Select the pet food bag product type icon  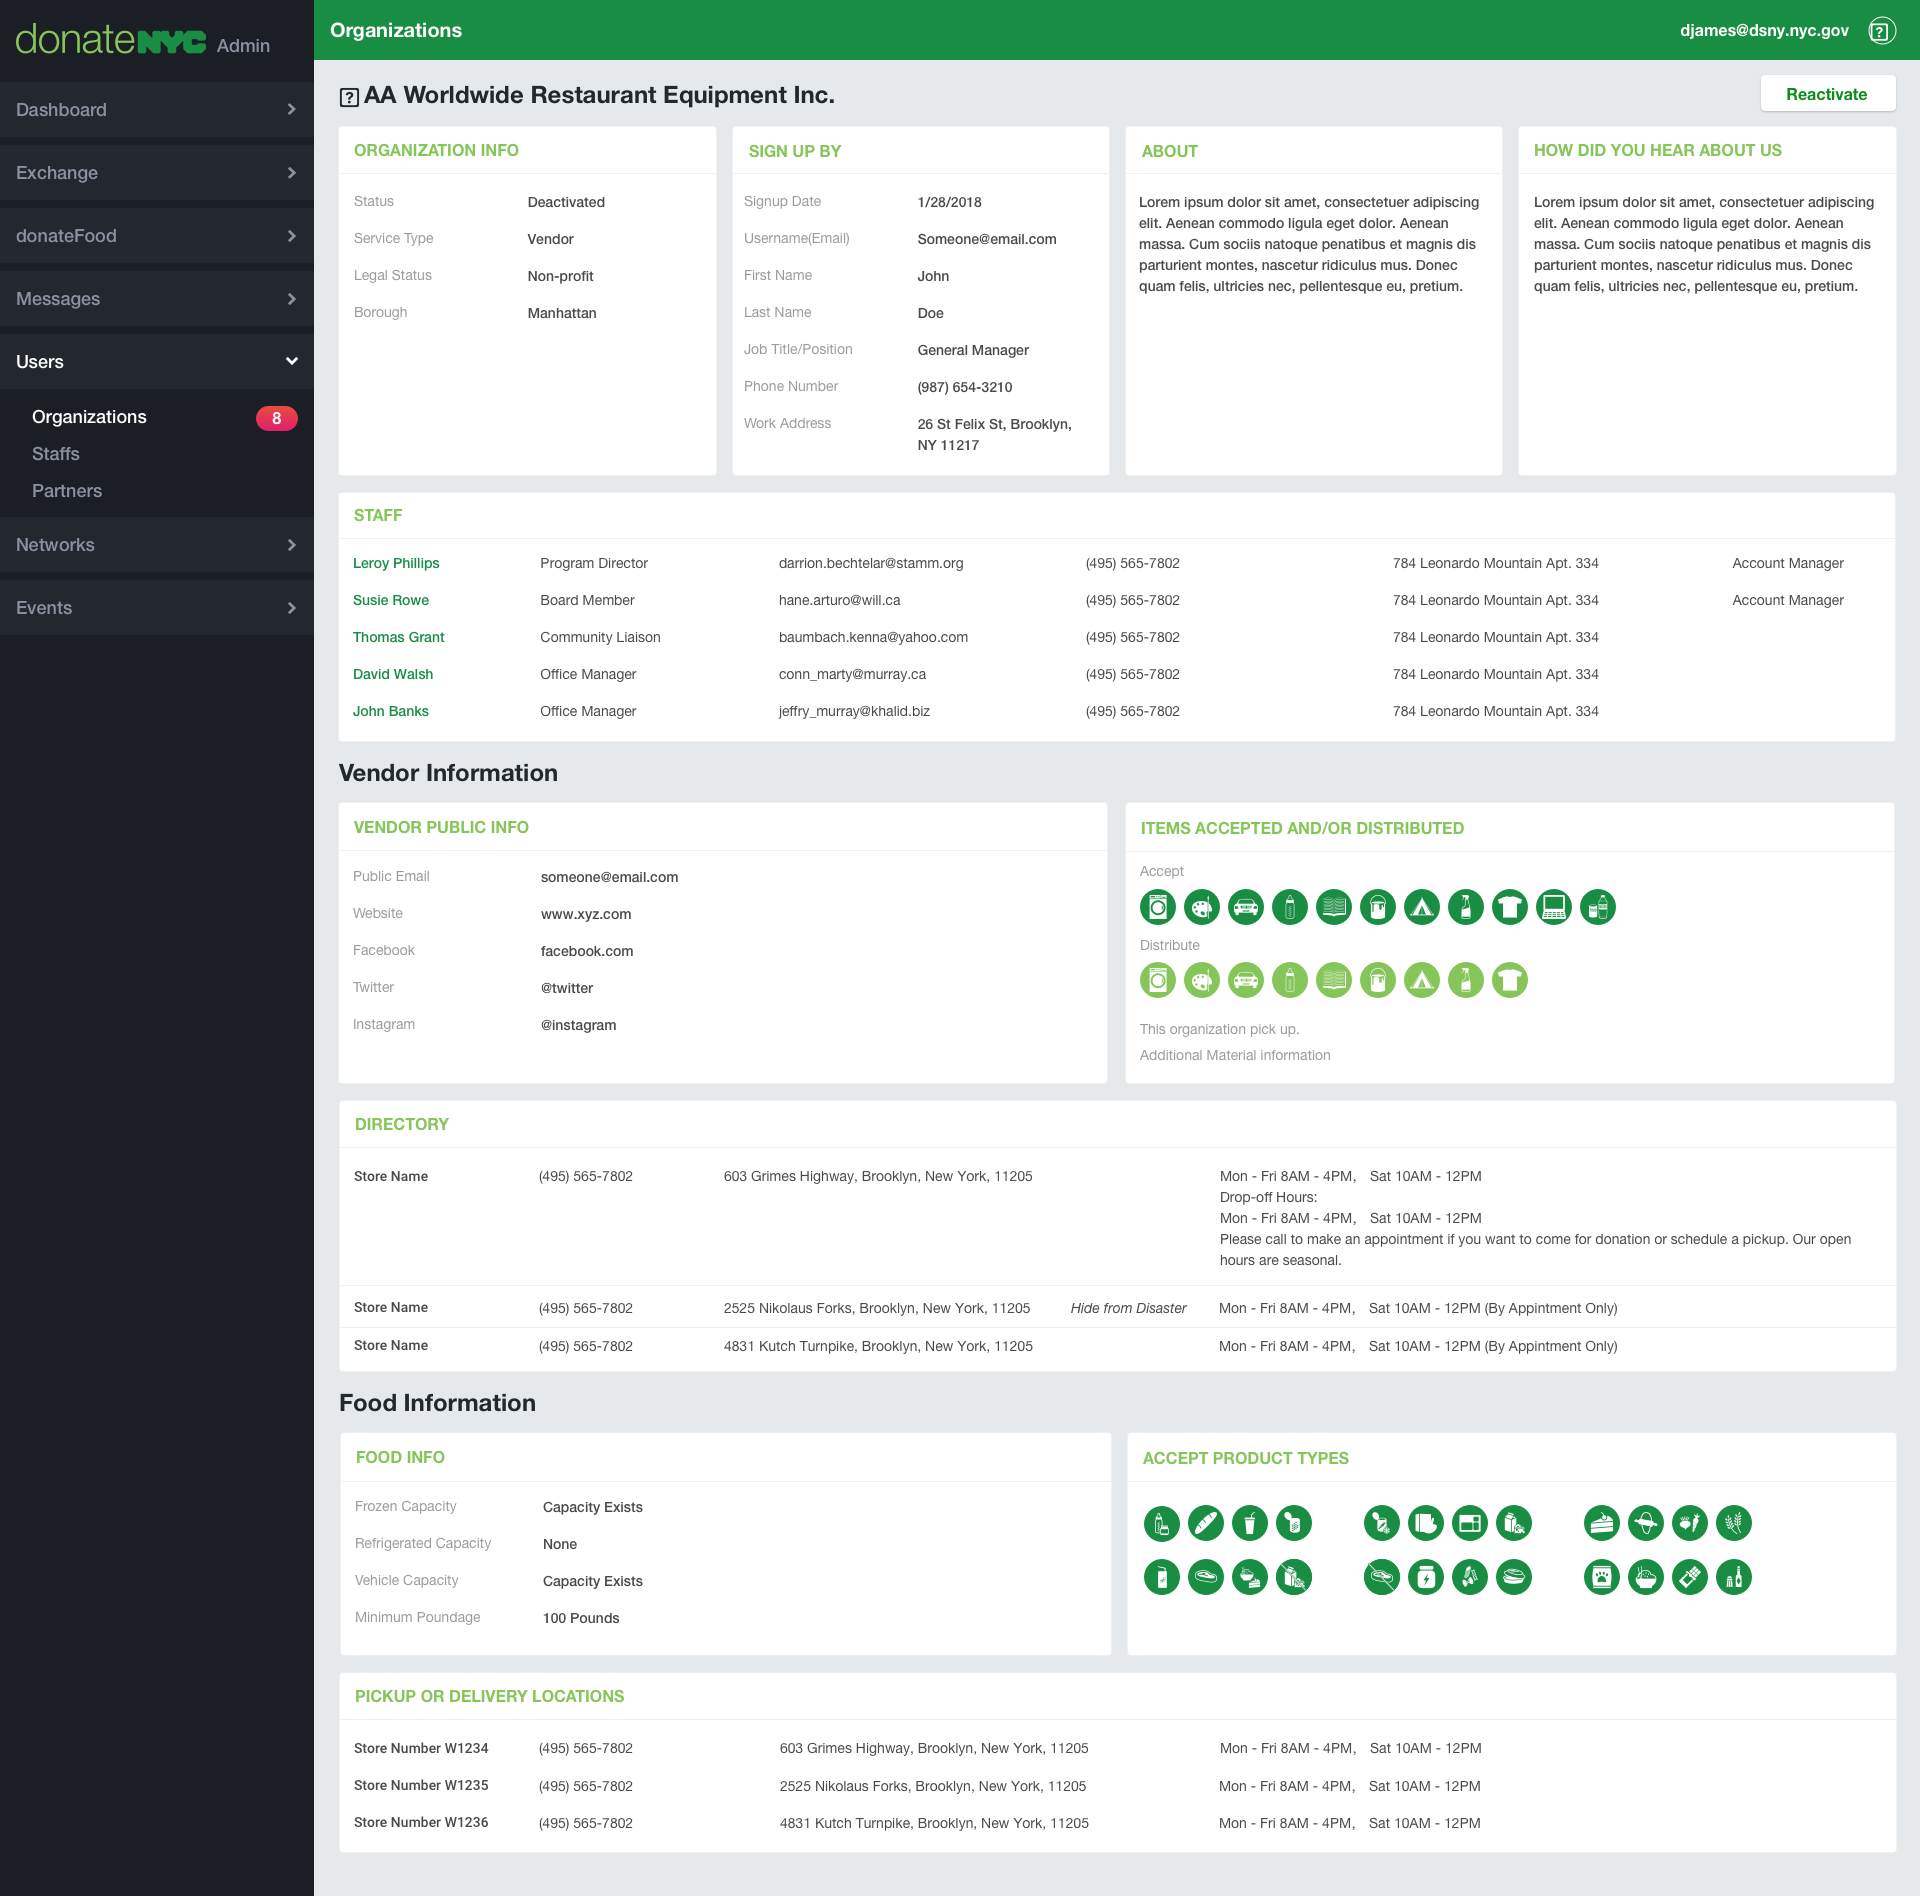[x=1601, y=1577]
